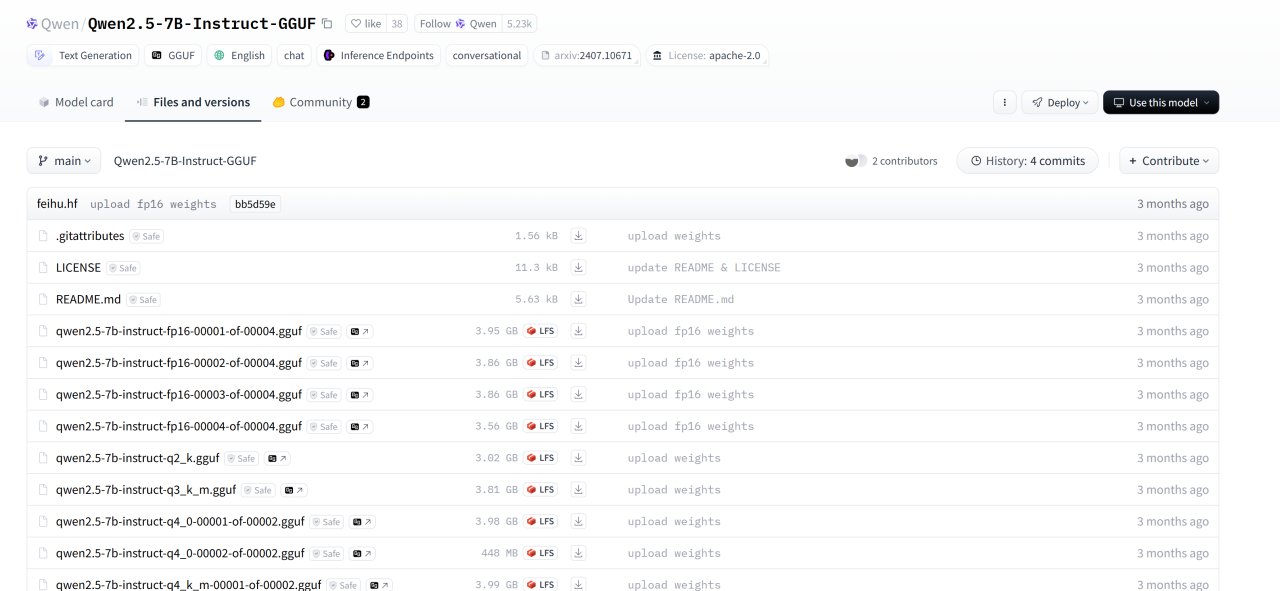
Task: Click the follower count 5.23k
Action: [520, 24]
